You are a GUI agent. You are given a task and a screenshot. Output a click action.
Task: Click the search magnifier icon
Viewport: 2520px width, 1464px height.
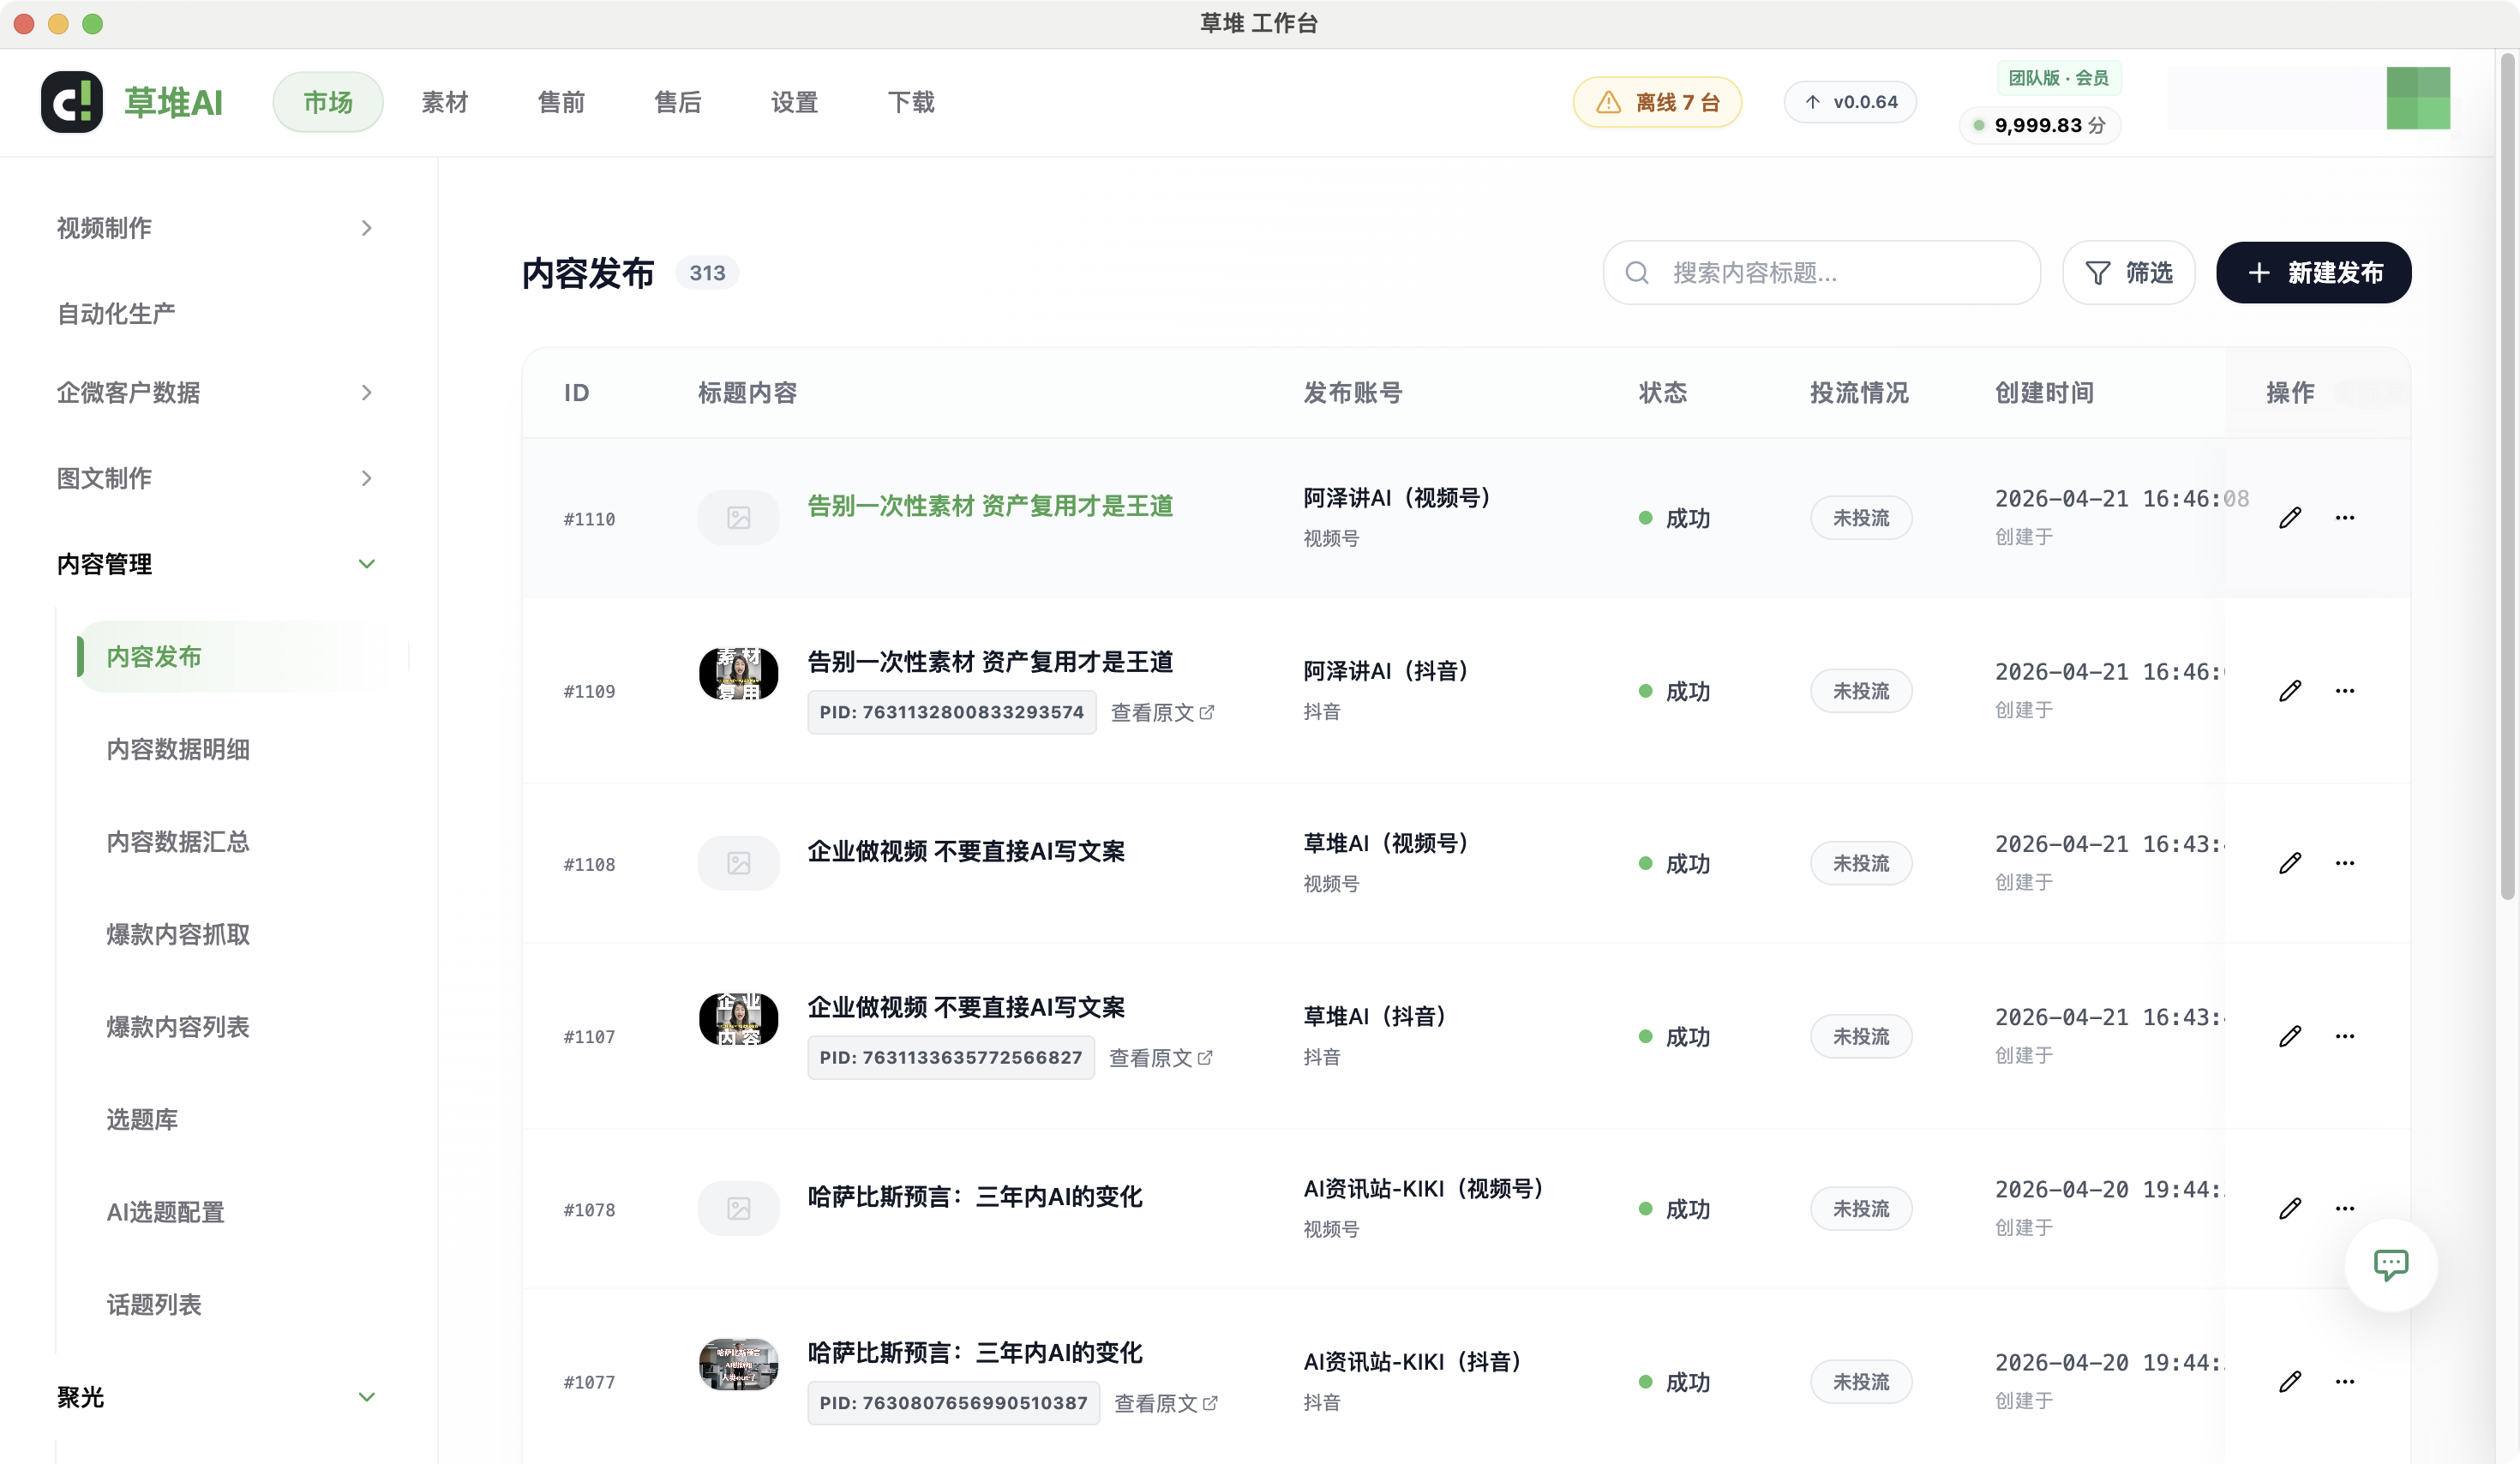point(1637,273)
